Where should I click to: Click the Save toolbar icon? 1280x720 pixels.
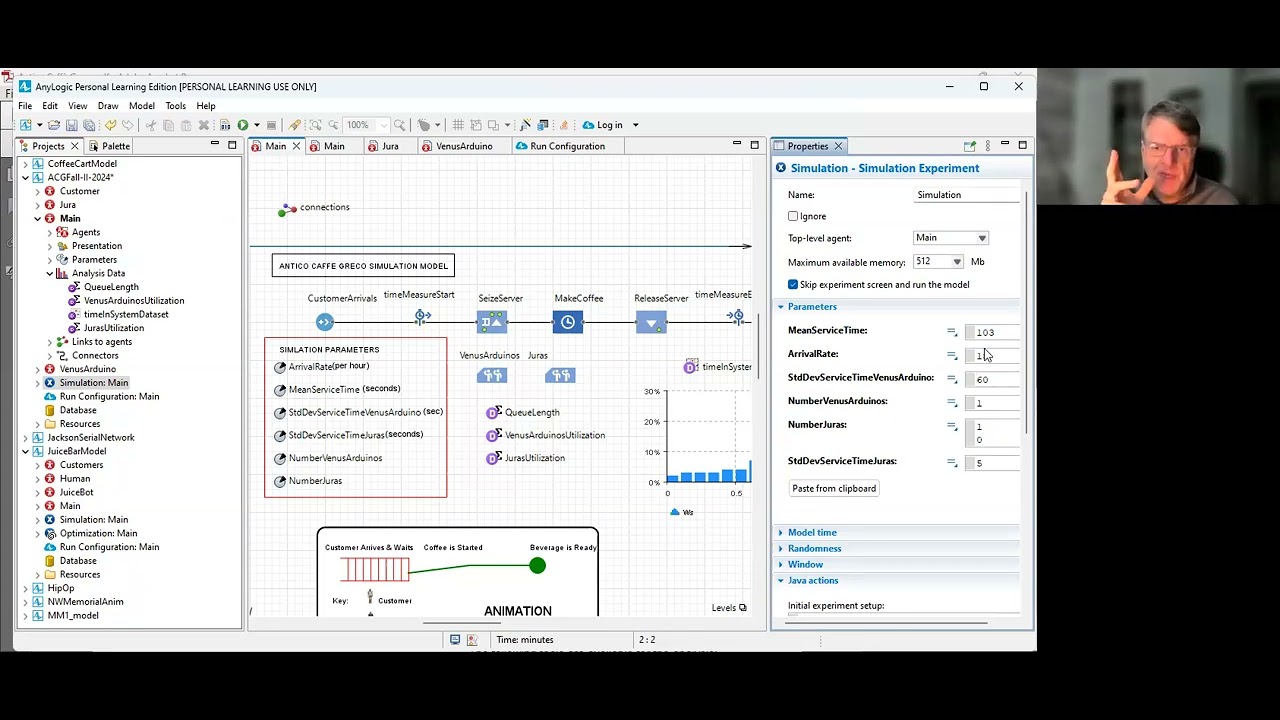click(71, 125)
